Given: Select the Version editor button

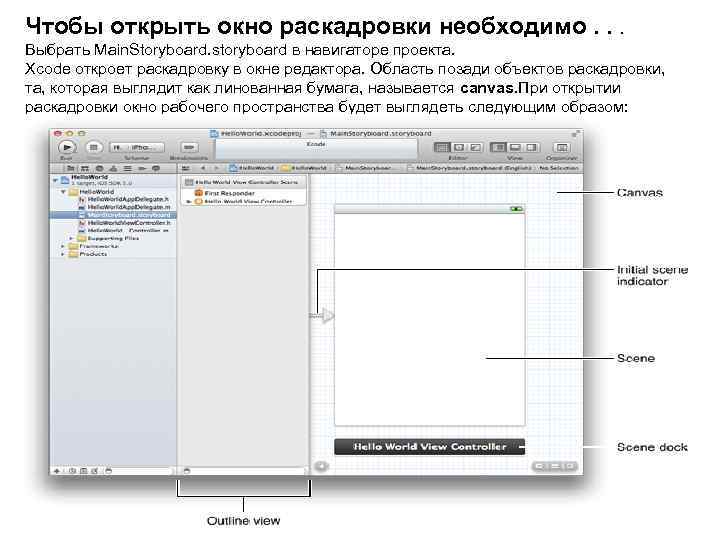Looking at the screenshot, I should 475,147.
